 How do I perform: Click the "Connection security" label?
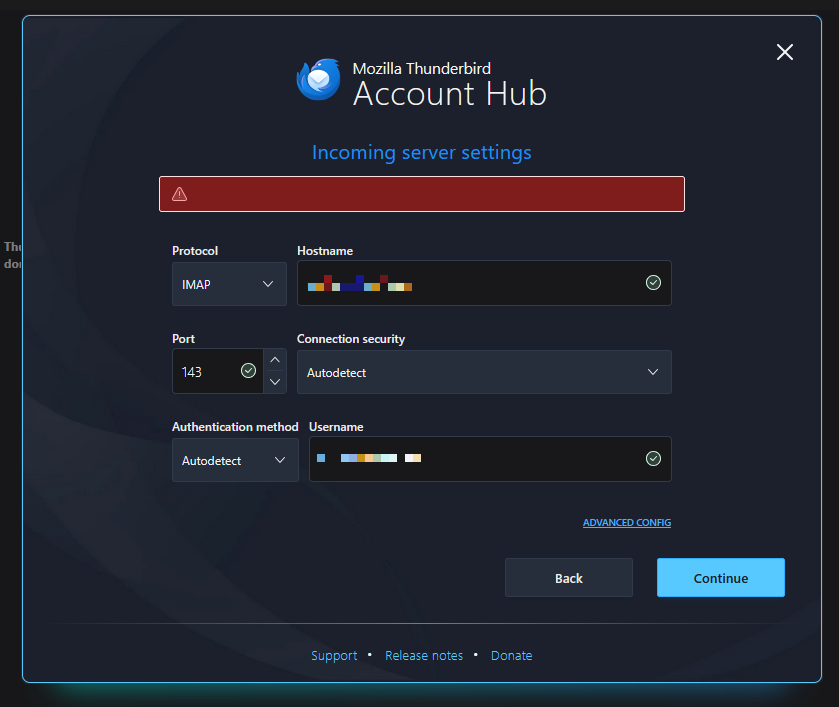pyautogui.click(x=351, y=339)
